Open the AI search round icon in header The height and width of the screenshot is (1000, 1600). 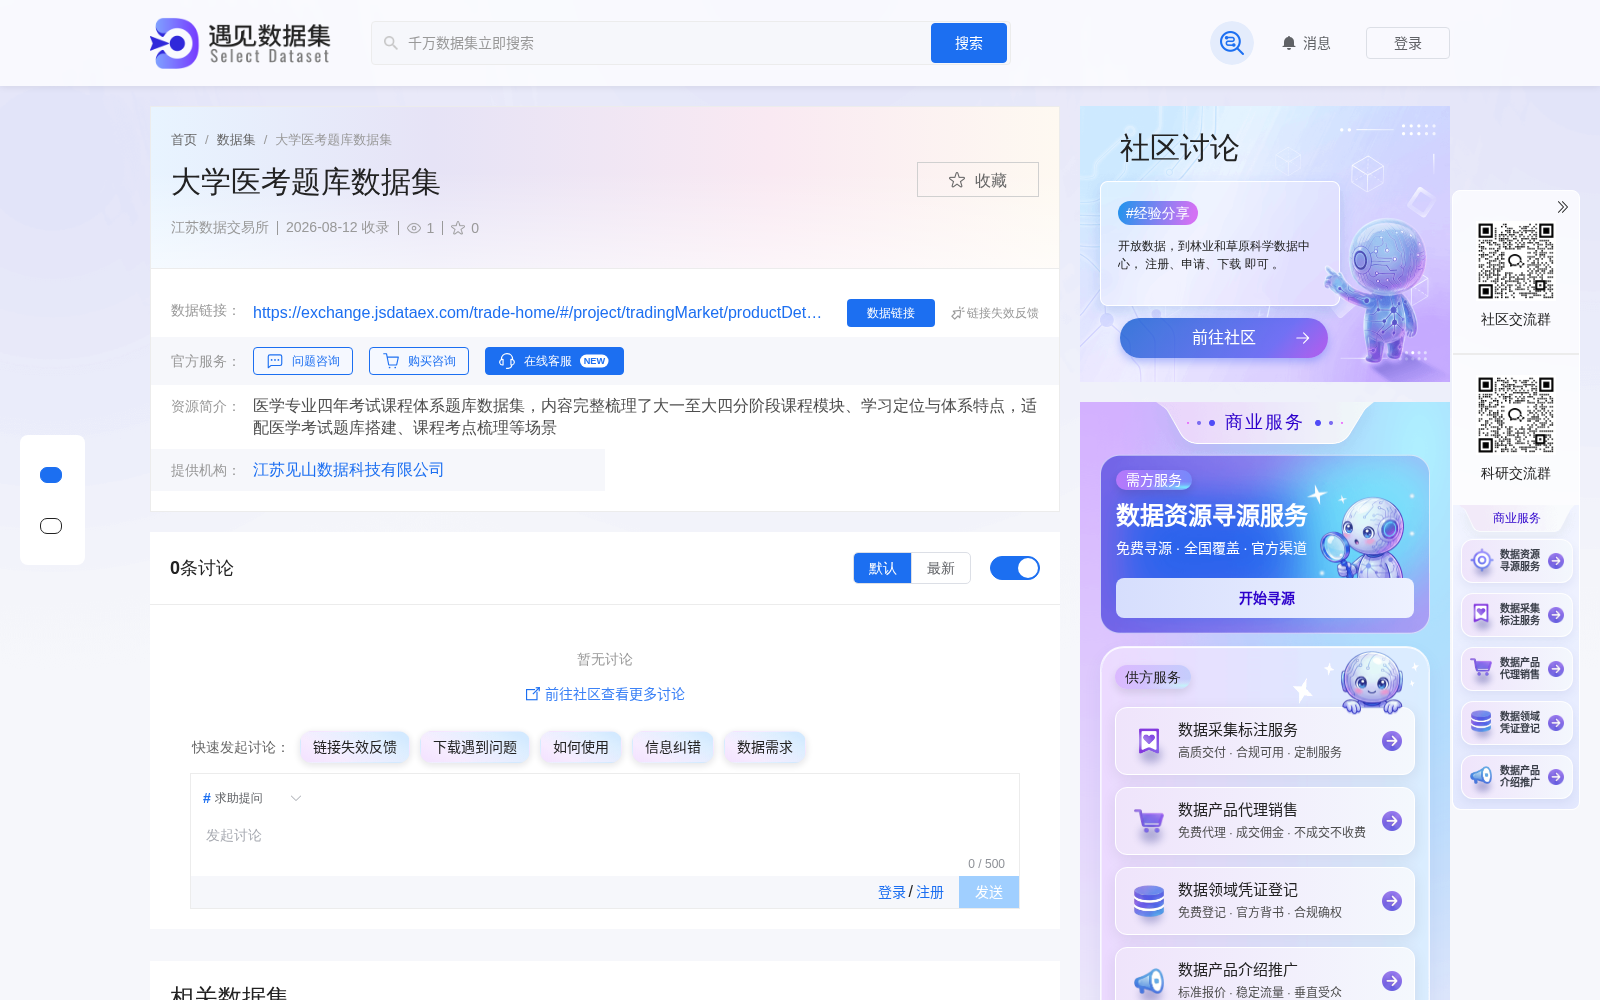(x=1232, y=43)
